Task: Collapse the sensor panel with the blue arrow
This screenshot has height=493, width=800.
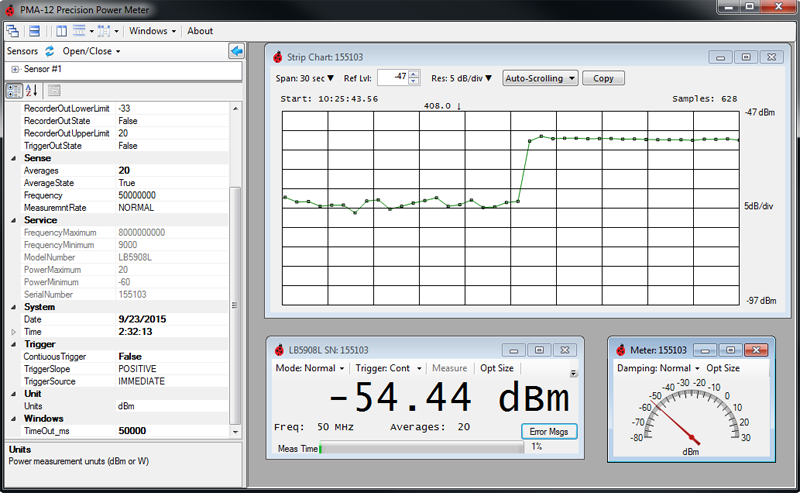Action: pos(236,51)
